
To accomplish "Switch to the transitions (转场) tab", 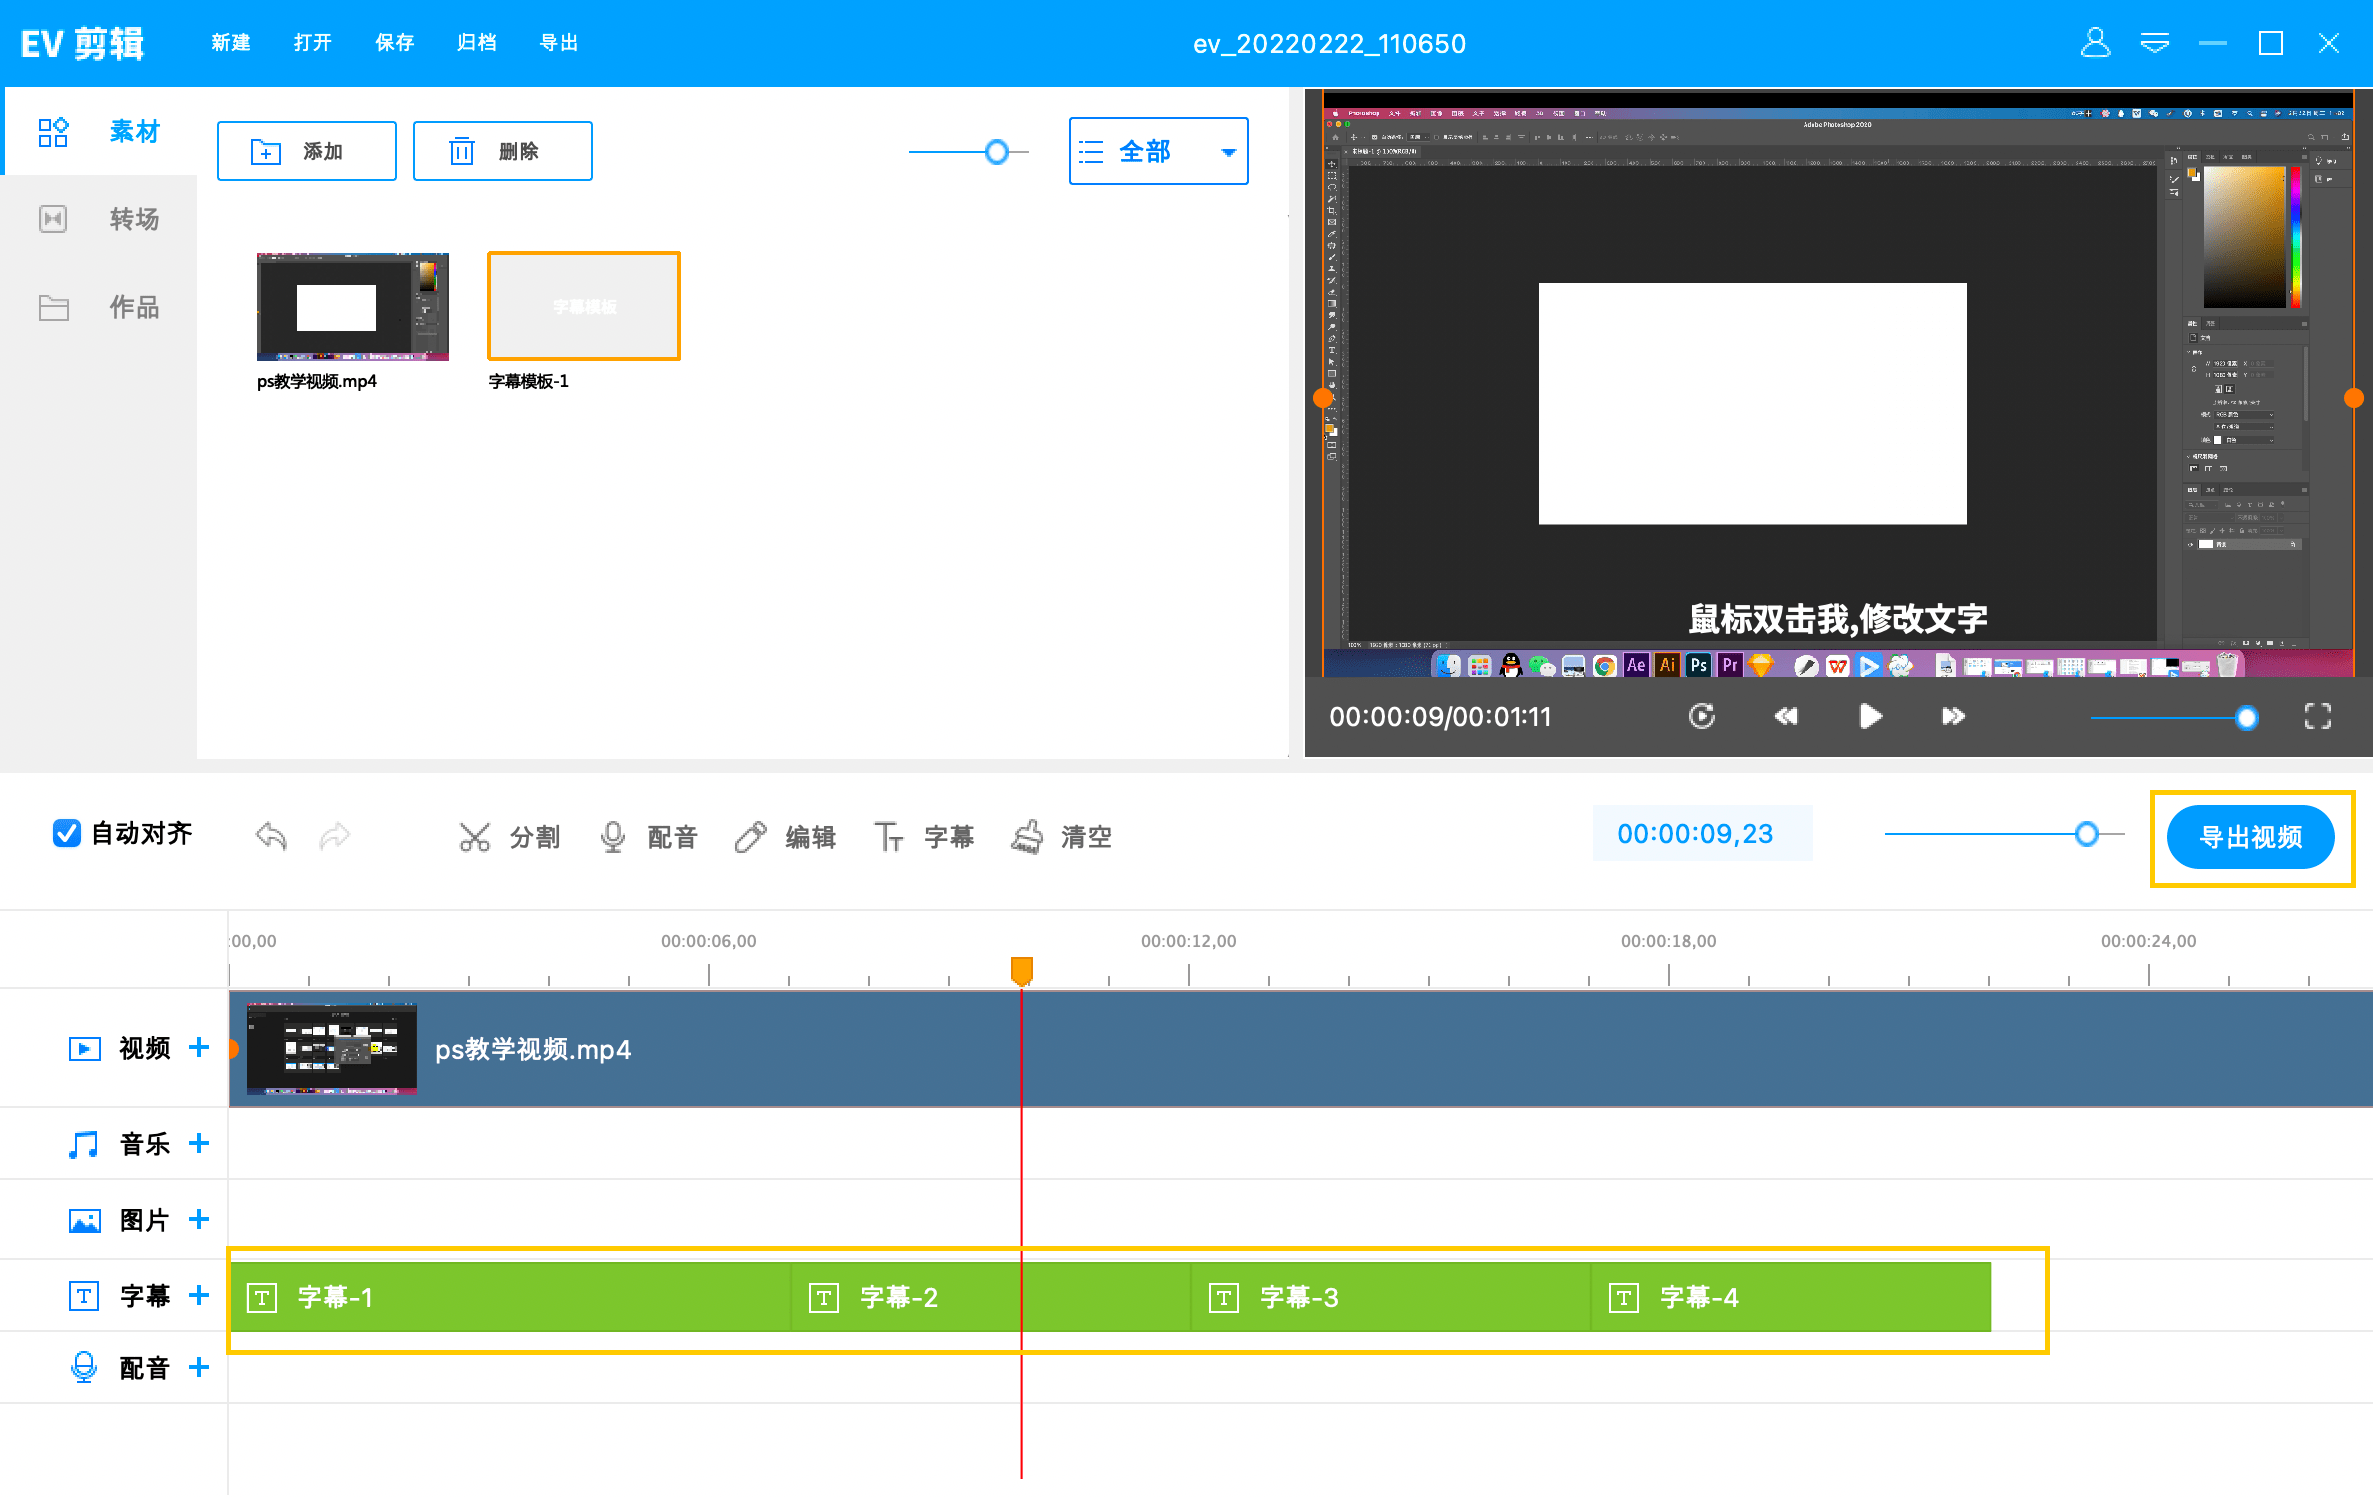I will (100, 219).
